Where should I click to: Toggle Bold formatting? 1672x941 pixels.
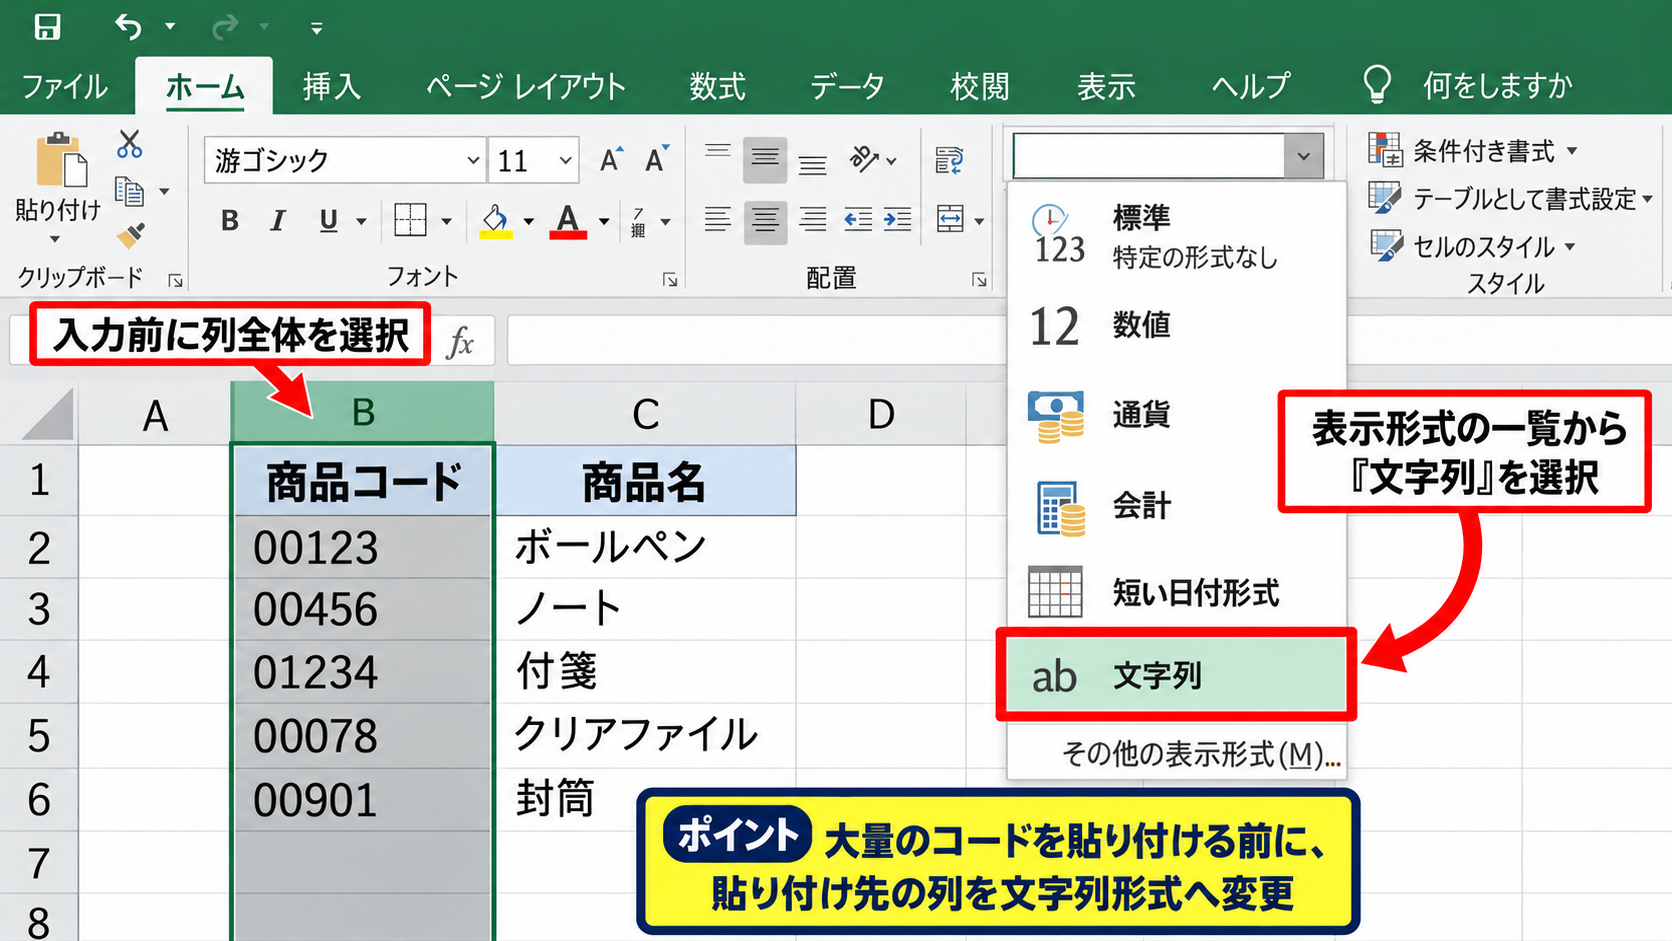coord(230,220)
